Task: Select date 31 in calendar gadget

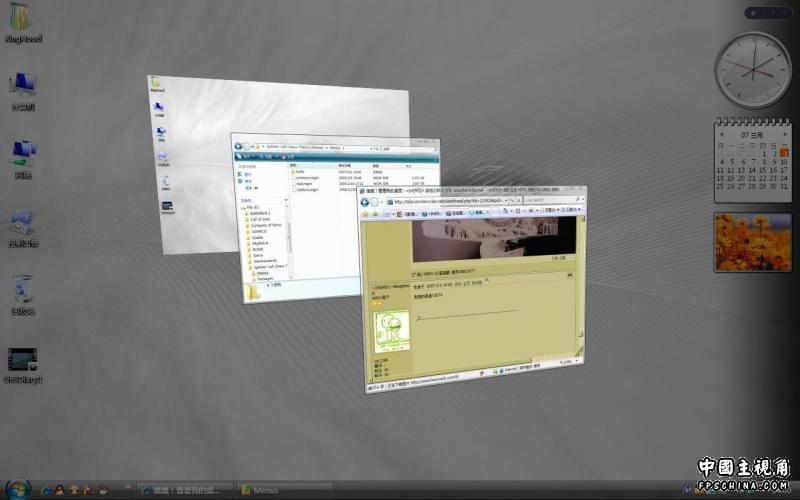Action: tap(784, 186)
